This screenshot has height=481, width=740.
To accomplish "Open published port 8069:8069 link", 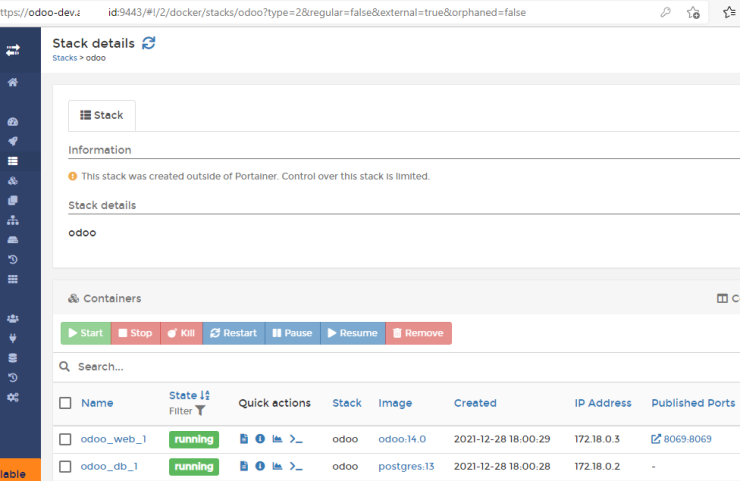I will pyautogui.click(x=681, y=439).
